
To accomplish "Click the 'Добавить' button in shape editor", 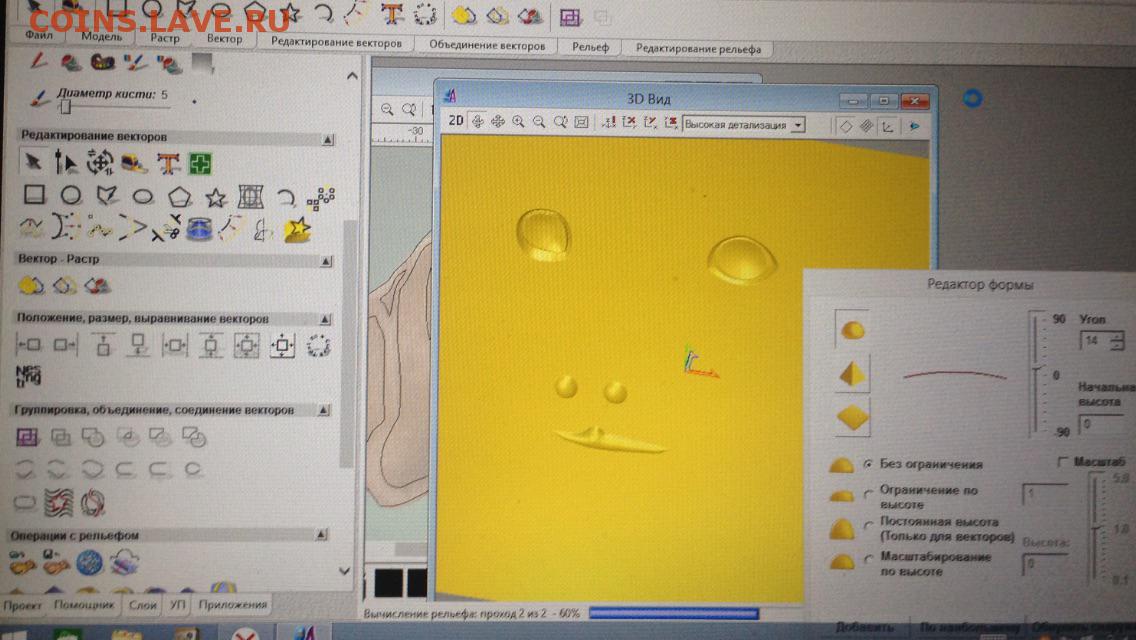I will click(864, 627).
